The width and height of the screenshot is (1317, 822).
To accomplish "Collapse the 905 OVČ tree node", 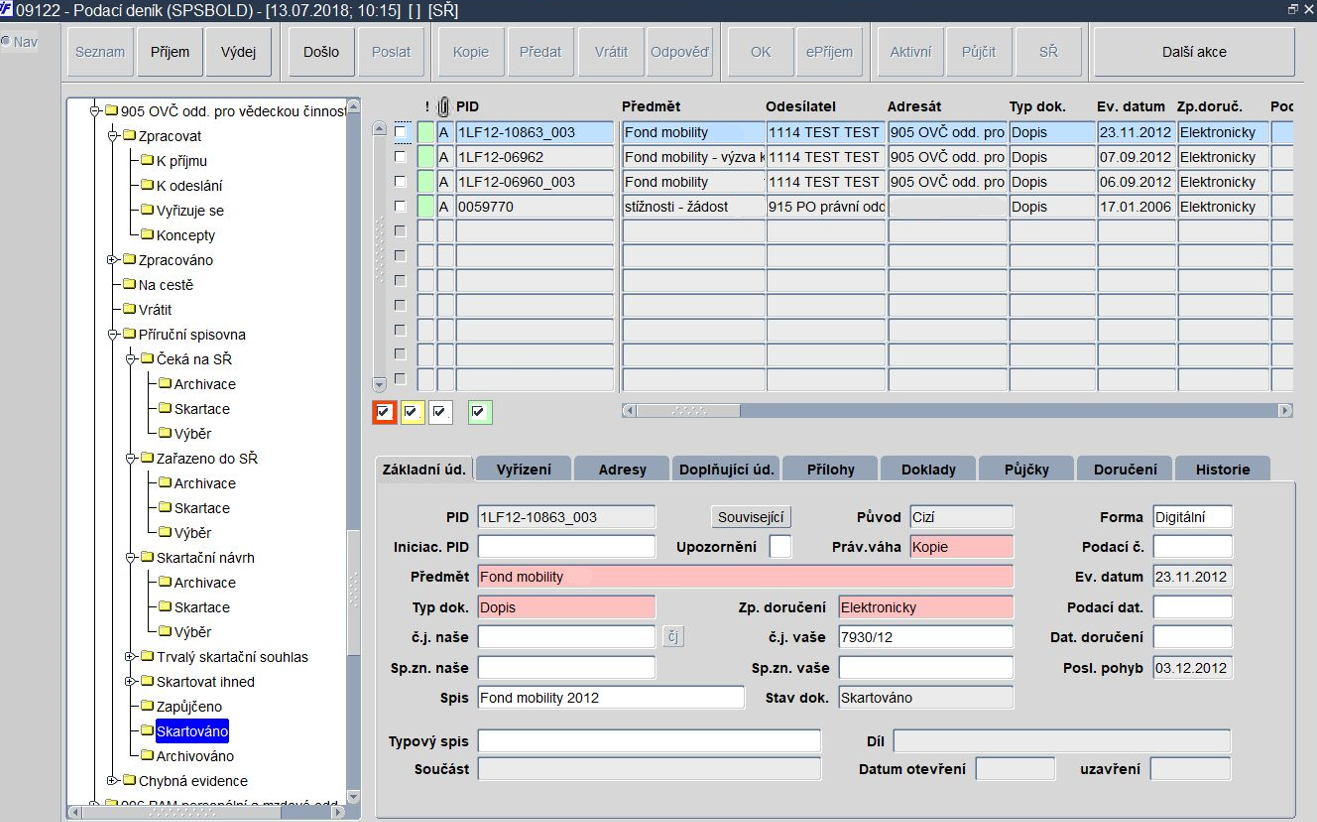I will (x=95, y=111).
